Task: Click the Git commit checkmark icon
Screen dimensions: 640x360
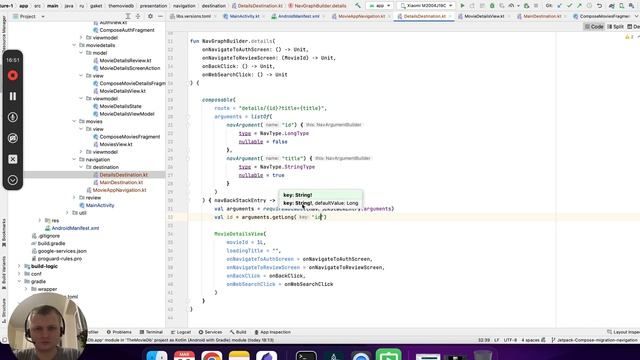Action: click(x=569, y=6)
